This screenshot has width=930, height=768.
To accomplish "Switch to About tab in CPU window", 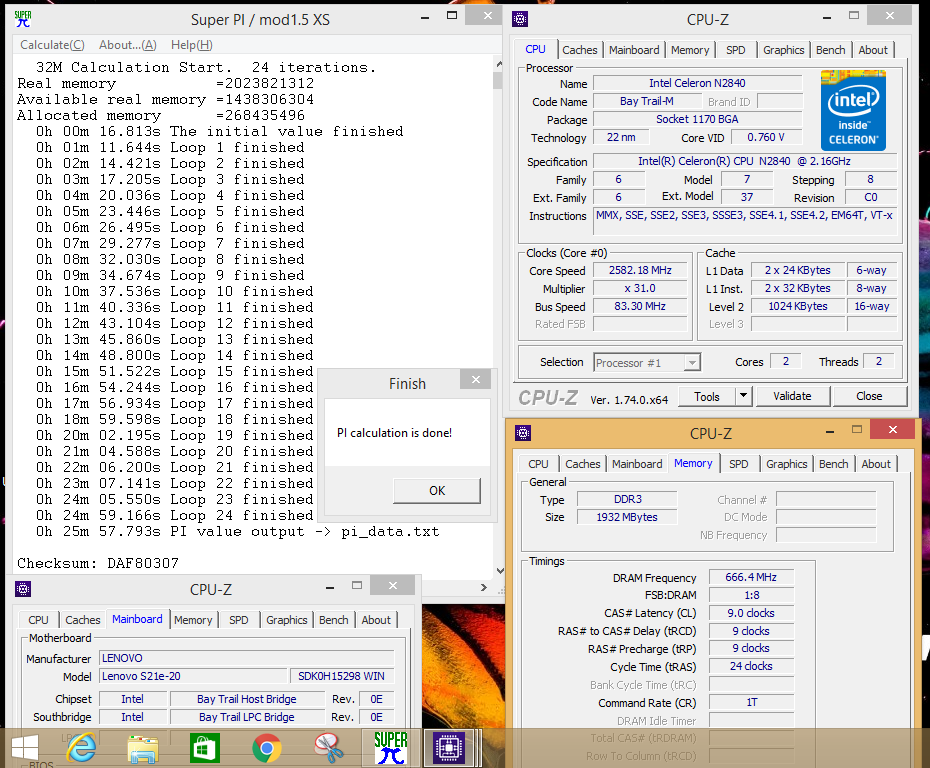I will tap(873, 50).
